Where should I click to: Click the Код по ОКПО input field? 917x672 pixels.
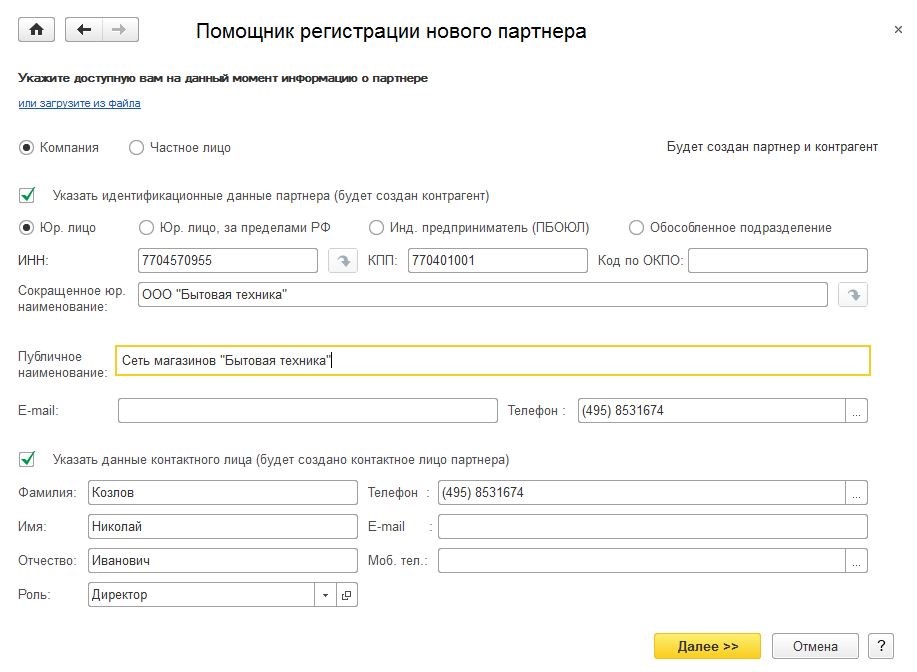pyautogui.click(x=778, y=261)
